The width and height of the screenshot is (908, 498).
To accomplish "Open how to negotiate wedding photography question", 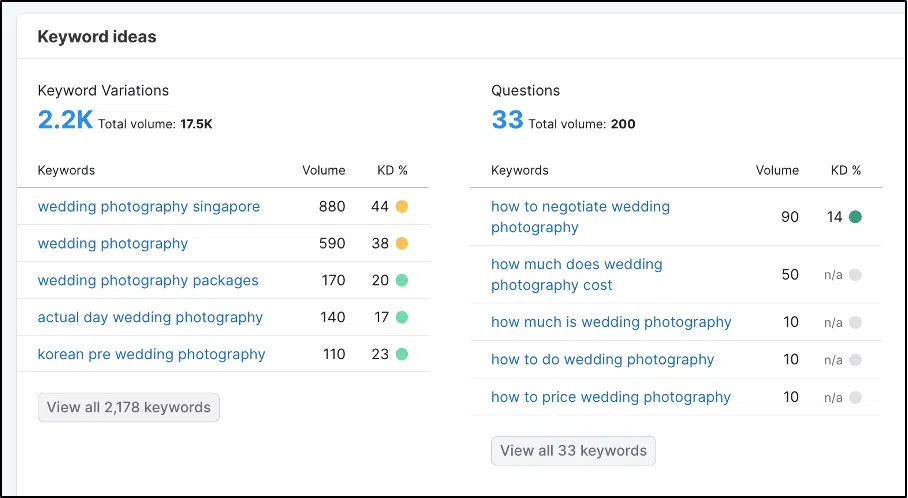I will (x=580, y=217).
